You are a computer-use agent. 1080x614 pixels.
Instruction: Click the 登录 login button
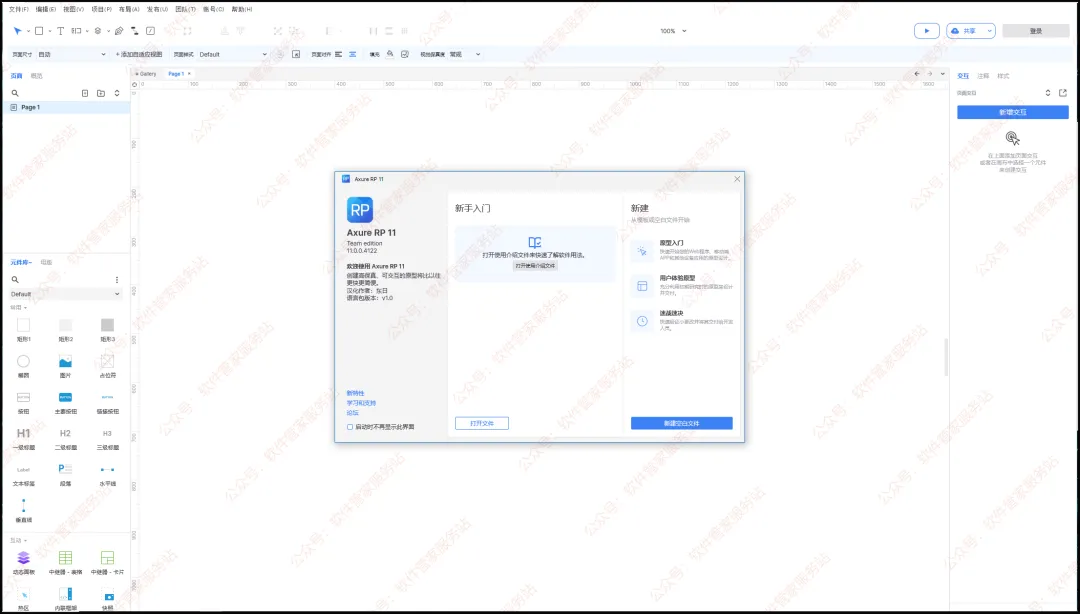click(x=1035, y=31)
